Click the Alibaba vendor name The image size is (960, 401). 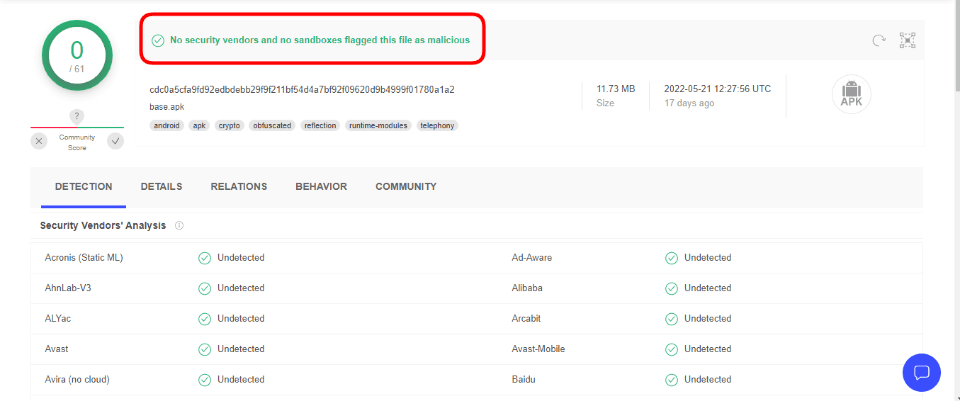click(527, 288)
